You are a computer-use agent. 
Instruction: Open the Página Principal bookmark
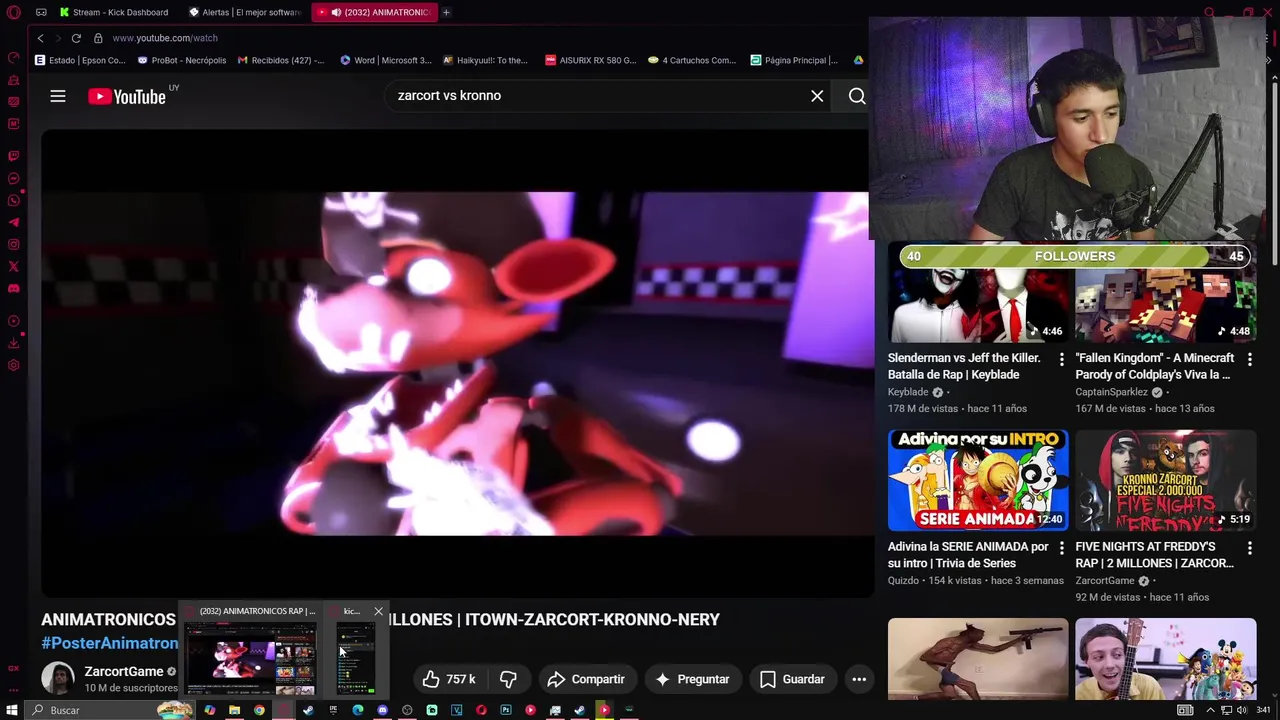794,60
